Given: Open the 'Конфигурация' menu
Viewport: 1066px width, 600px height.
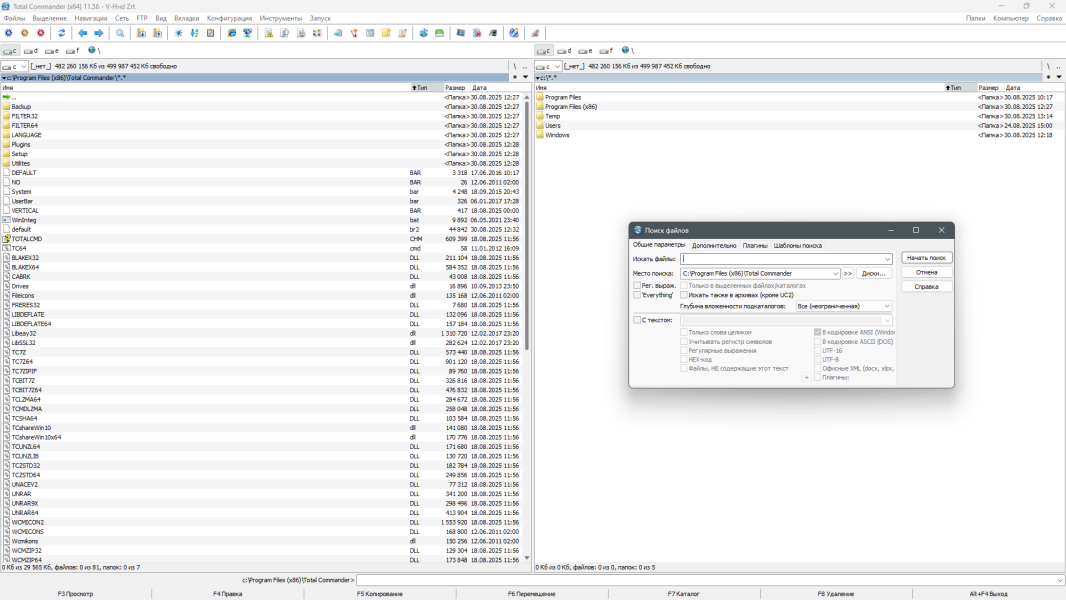Looking at the screenshot, I should coord(229,18).
